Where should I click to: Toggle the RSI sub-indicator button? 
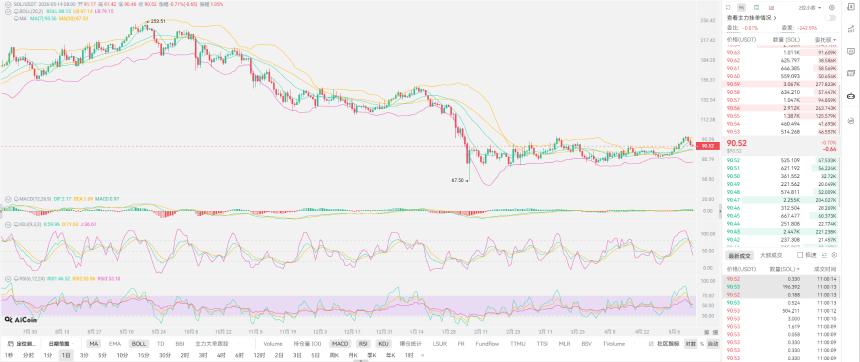tap(363, 344)
